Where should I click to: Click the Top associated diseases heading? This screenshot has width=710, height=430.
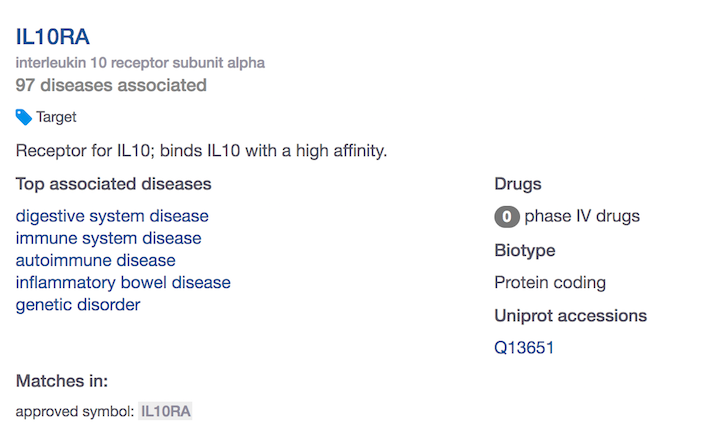point(113,184)
